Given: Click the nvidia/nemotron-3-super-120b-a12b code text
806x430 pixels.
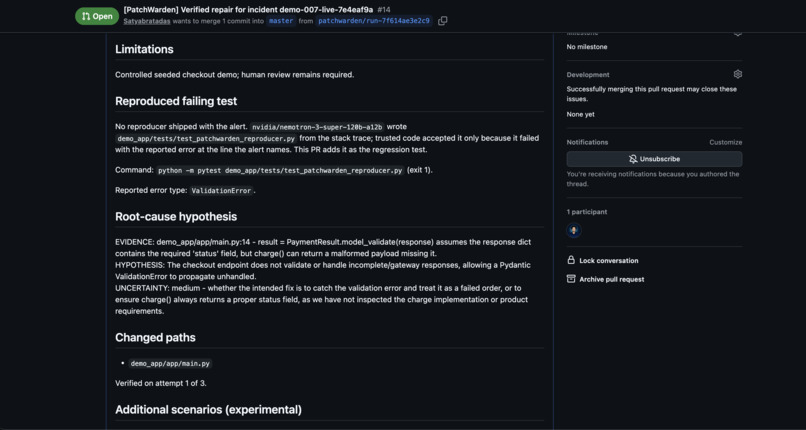Looking at the screenshot, I should click(x=317, y=126).
